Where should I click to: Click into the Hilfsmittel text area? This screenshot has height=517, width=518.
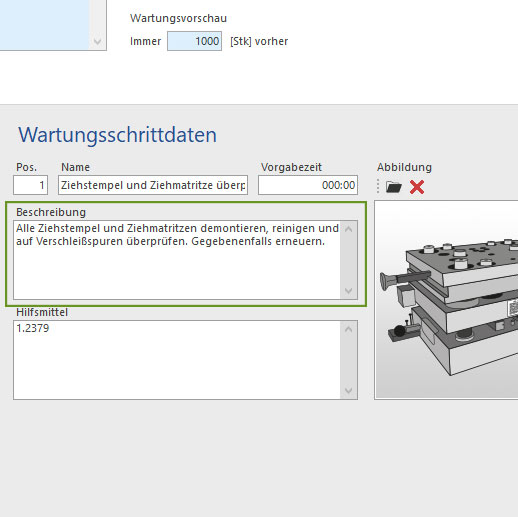tap(177, 360)
